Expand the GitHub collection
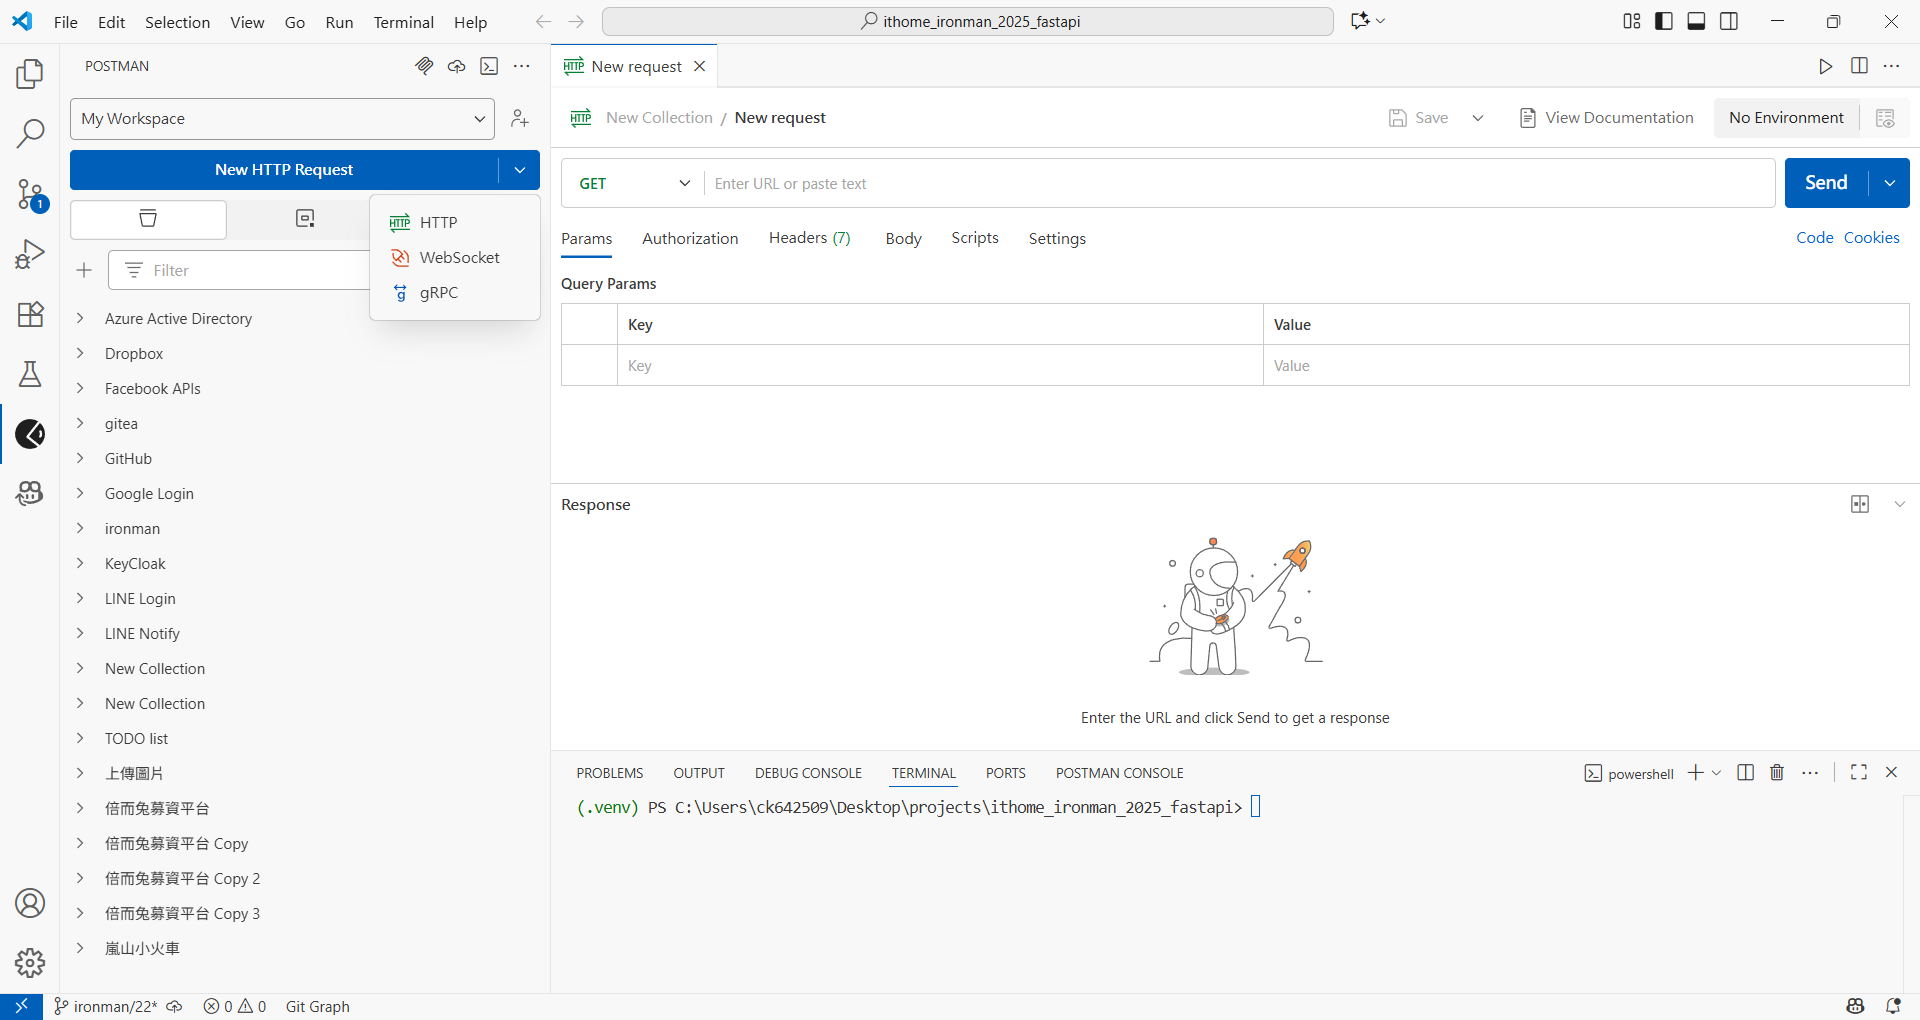The width and height of the screenshot is (1920, 1020). point(128,459)
